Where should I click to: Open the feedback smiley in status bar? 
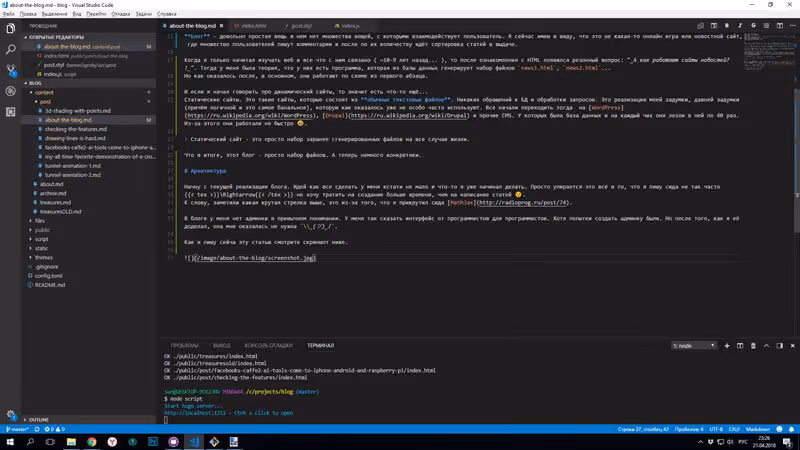(779, 429)
